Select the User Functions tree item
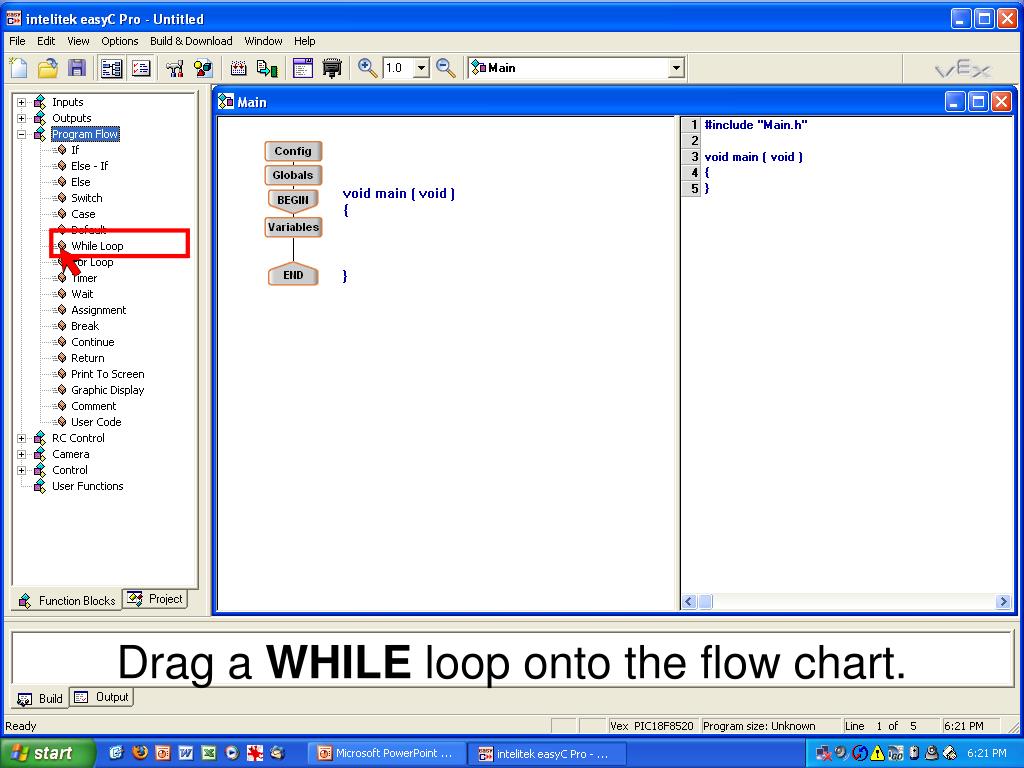The image size is (1024, 768). click(88, 487)
